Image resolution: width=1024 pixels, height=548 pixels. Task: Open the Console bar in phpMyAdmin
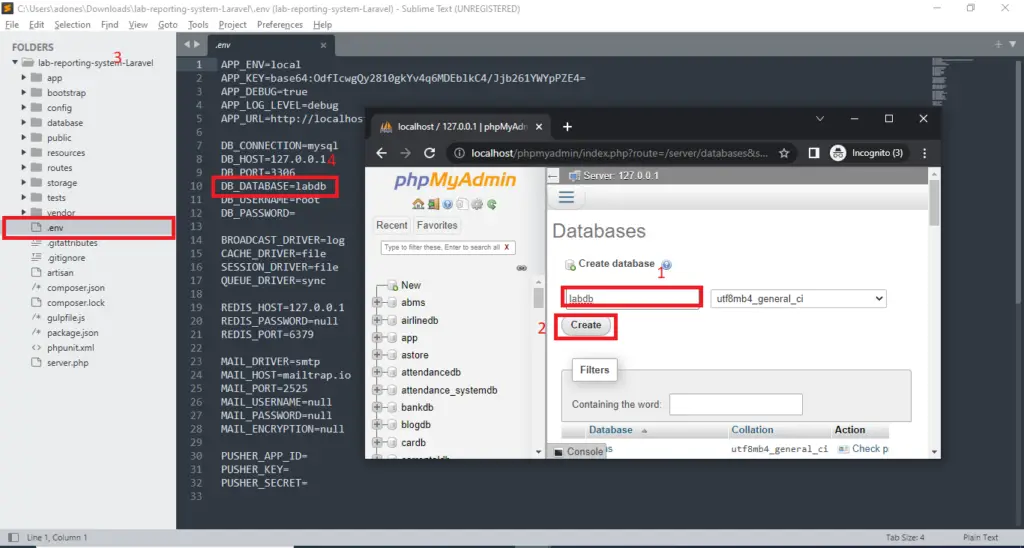coord(579,451)
